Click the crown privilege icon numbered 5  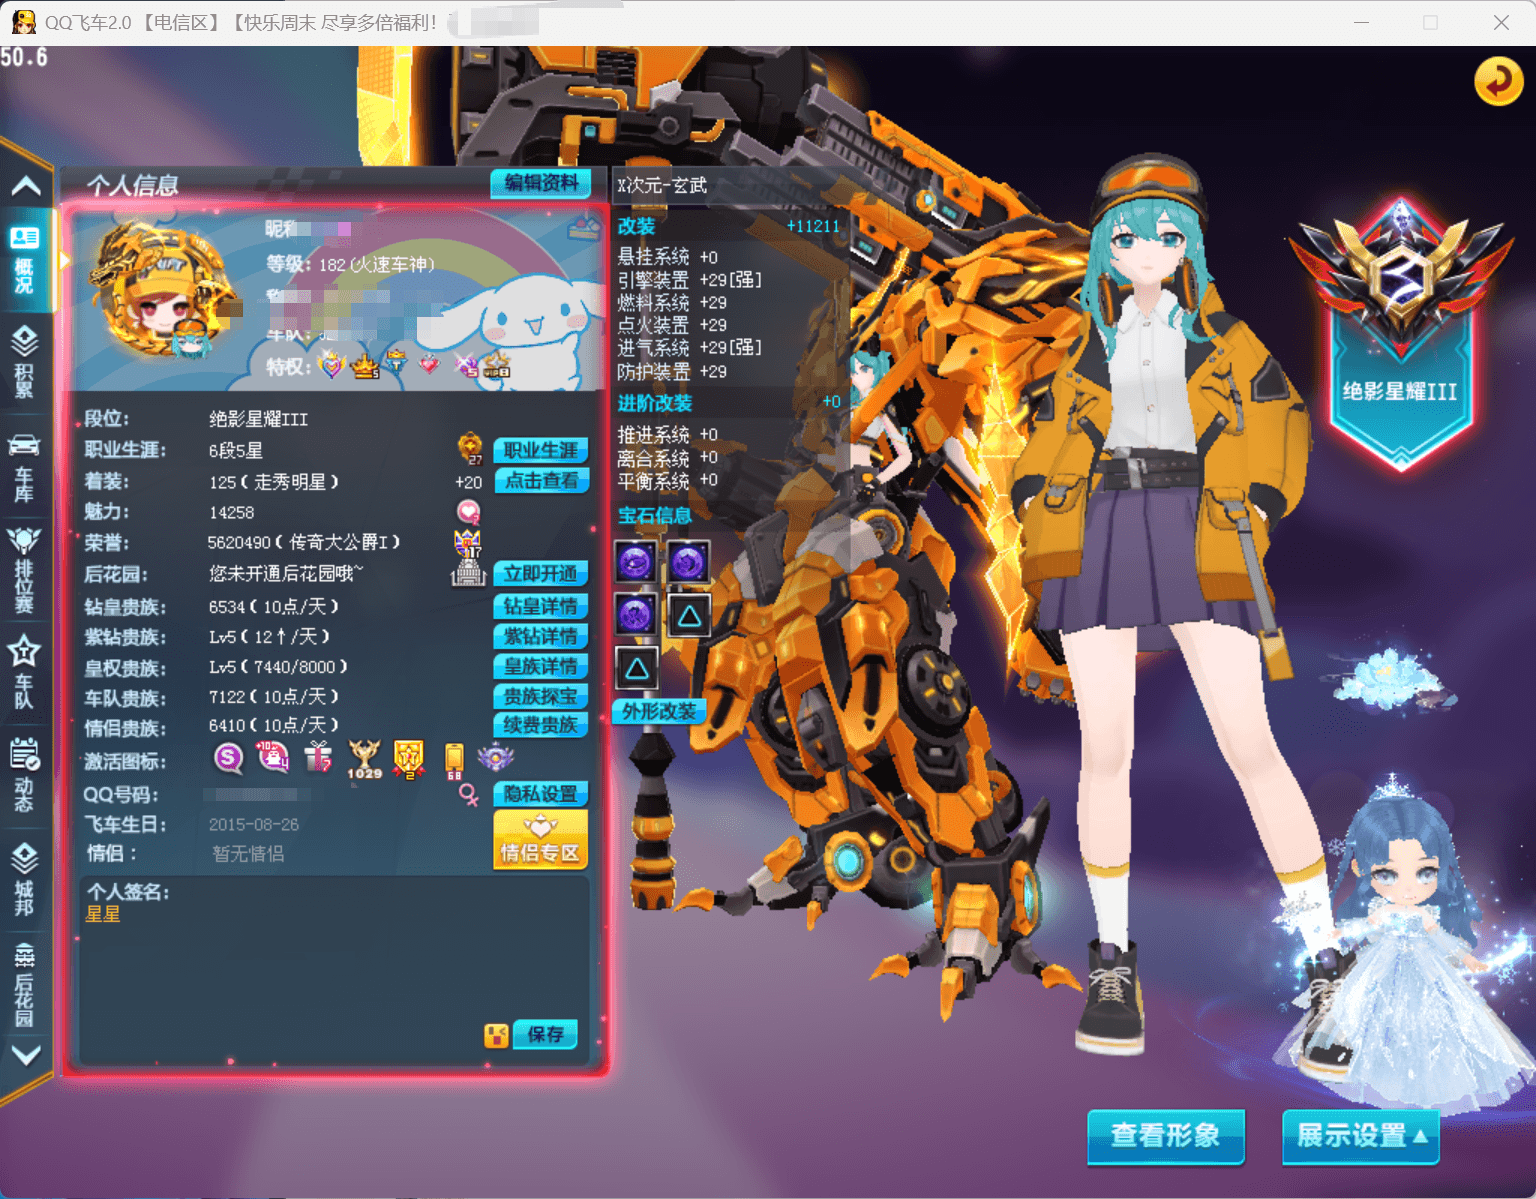tap(365, 366)
